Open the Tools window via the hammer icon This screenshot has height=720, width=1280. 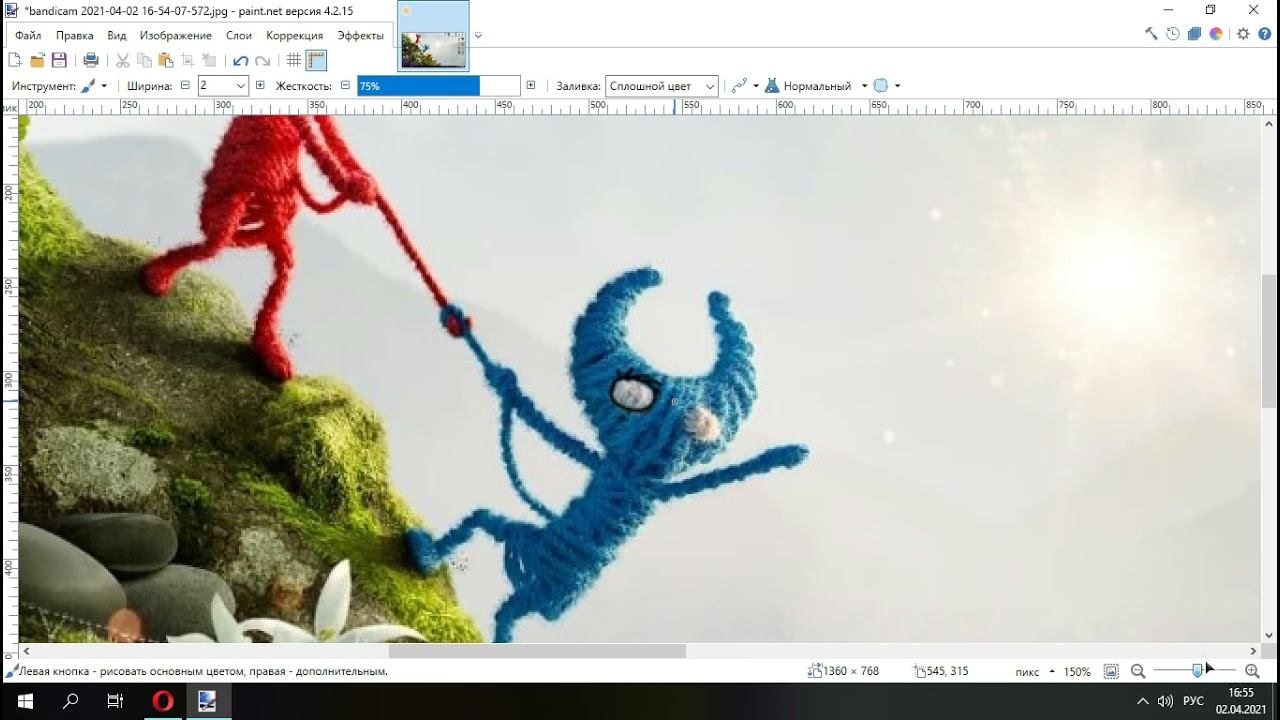click(x=1151, y=34)
